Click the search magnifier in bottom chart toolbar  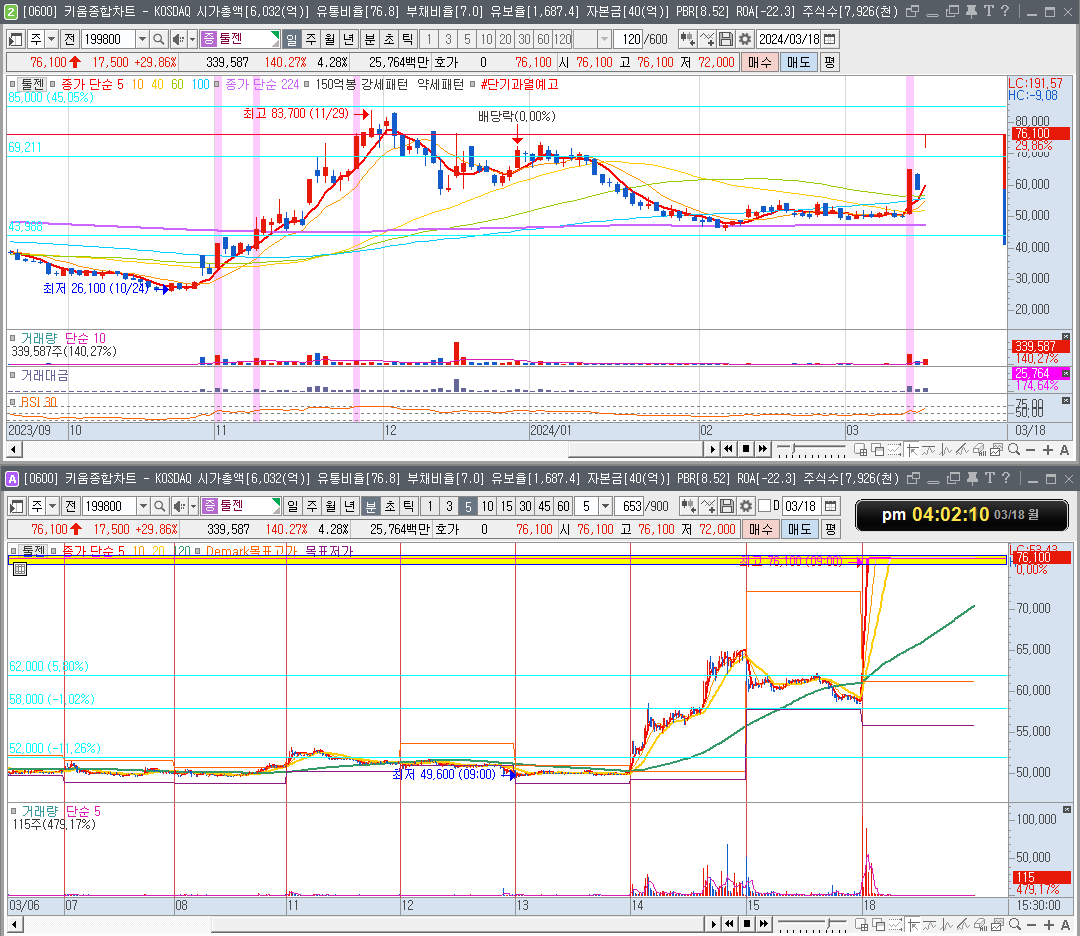pyautogui.click(x=159, y=506)
